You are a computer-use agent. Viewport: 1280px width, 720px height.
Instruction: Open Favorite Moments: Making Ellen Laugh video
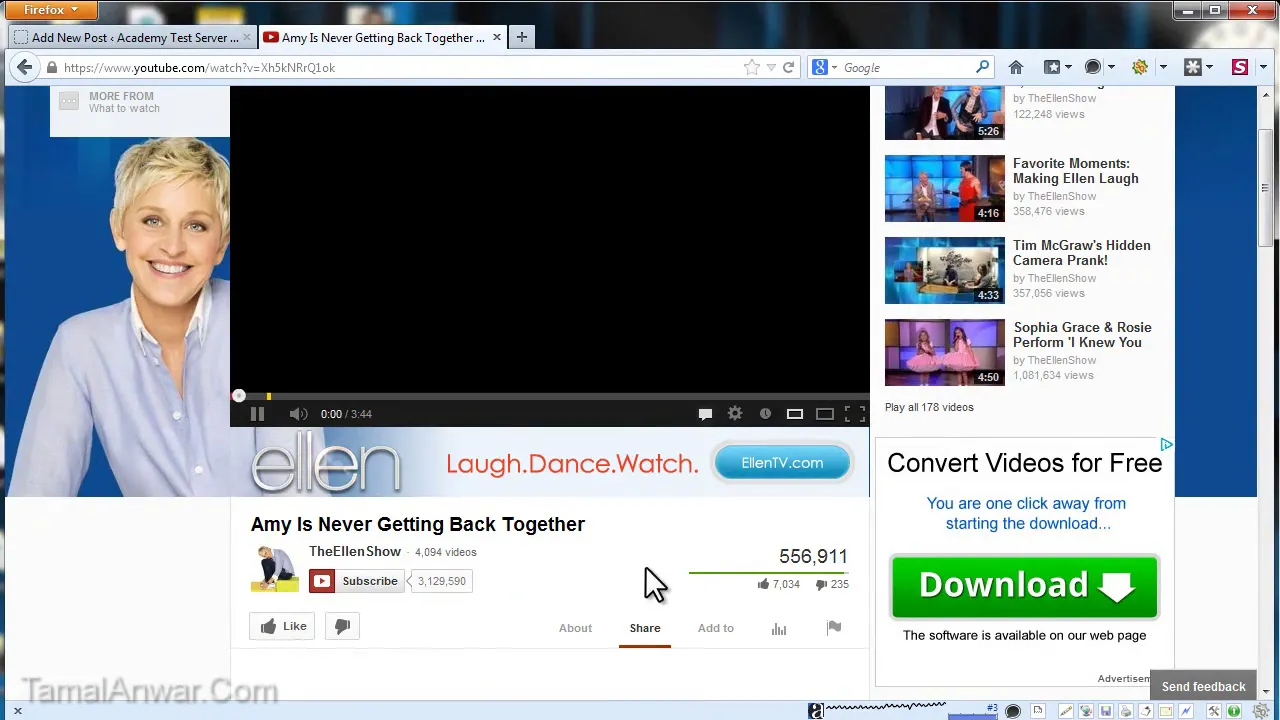click(1076, 171)
